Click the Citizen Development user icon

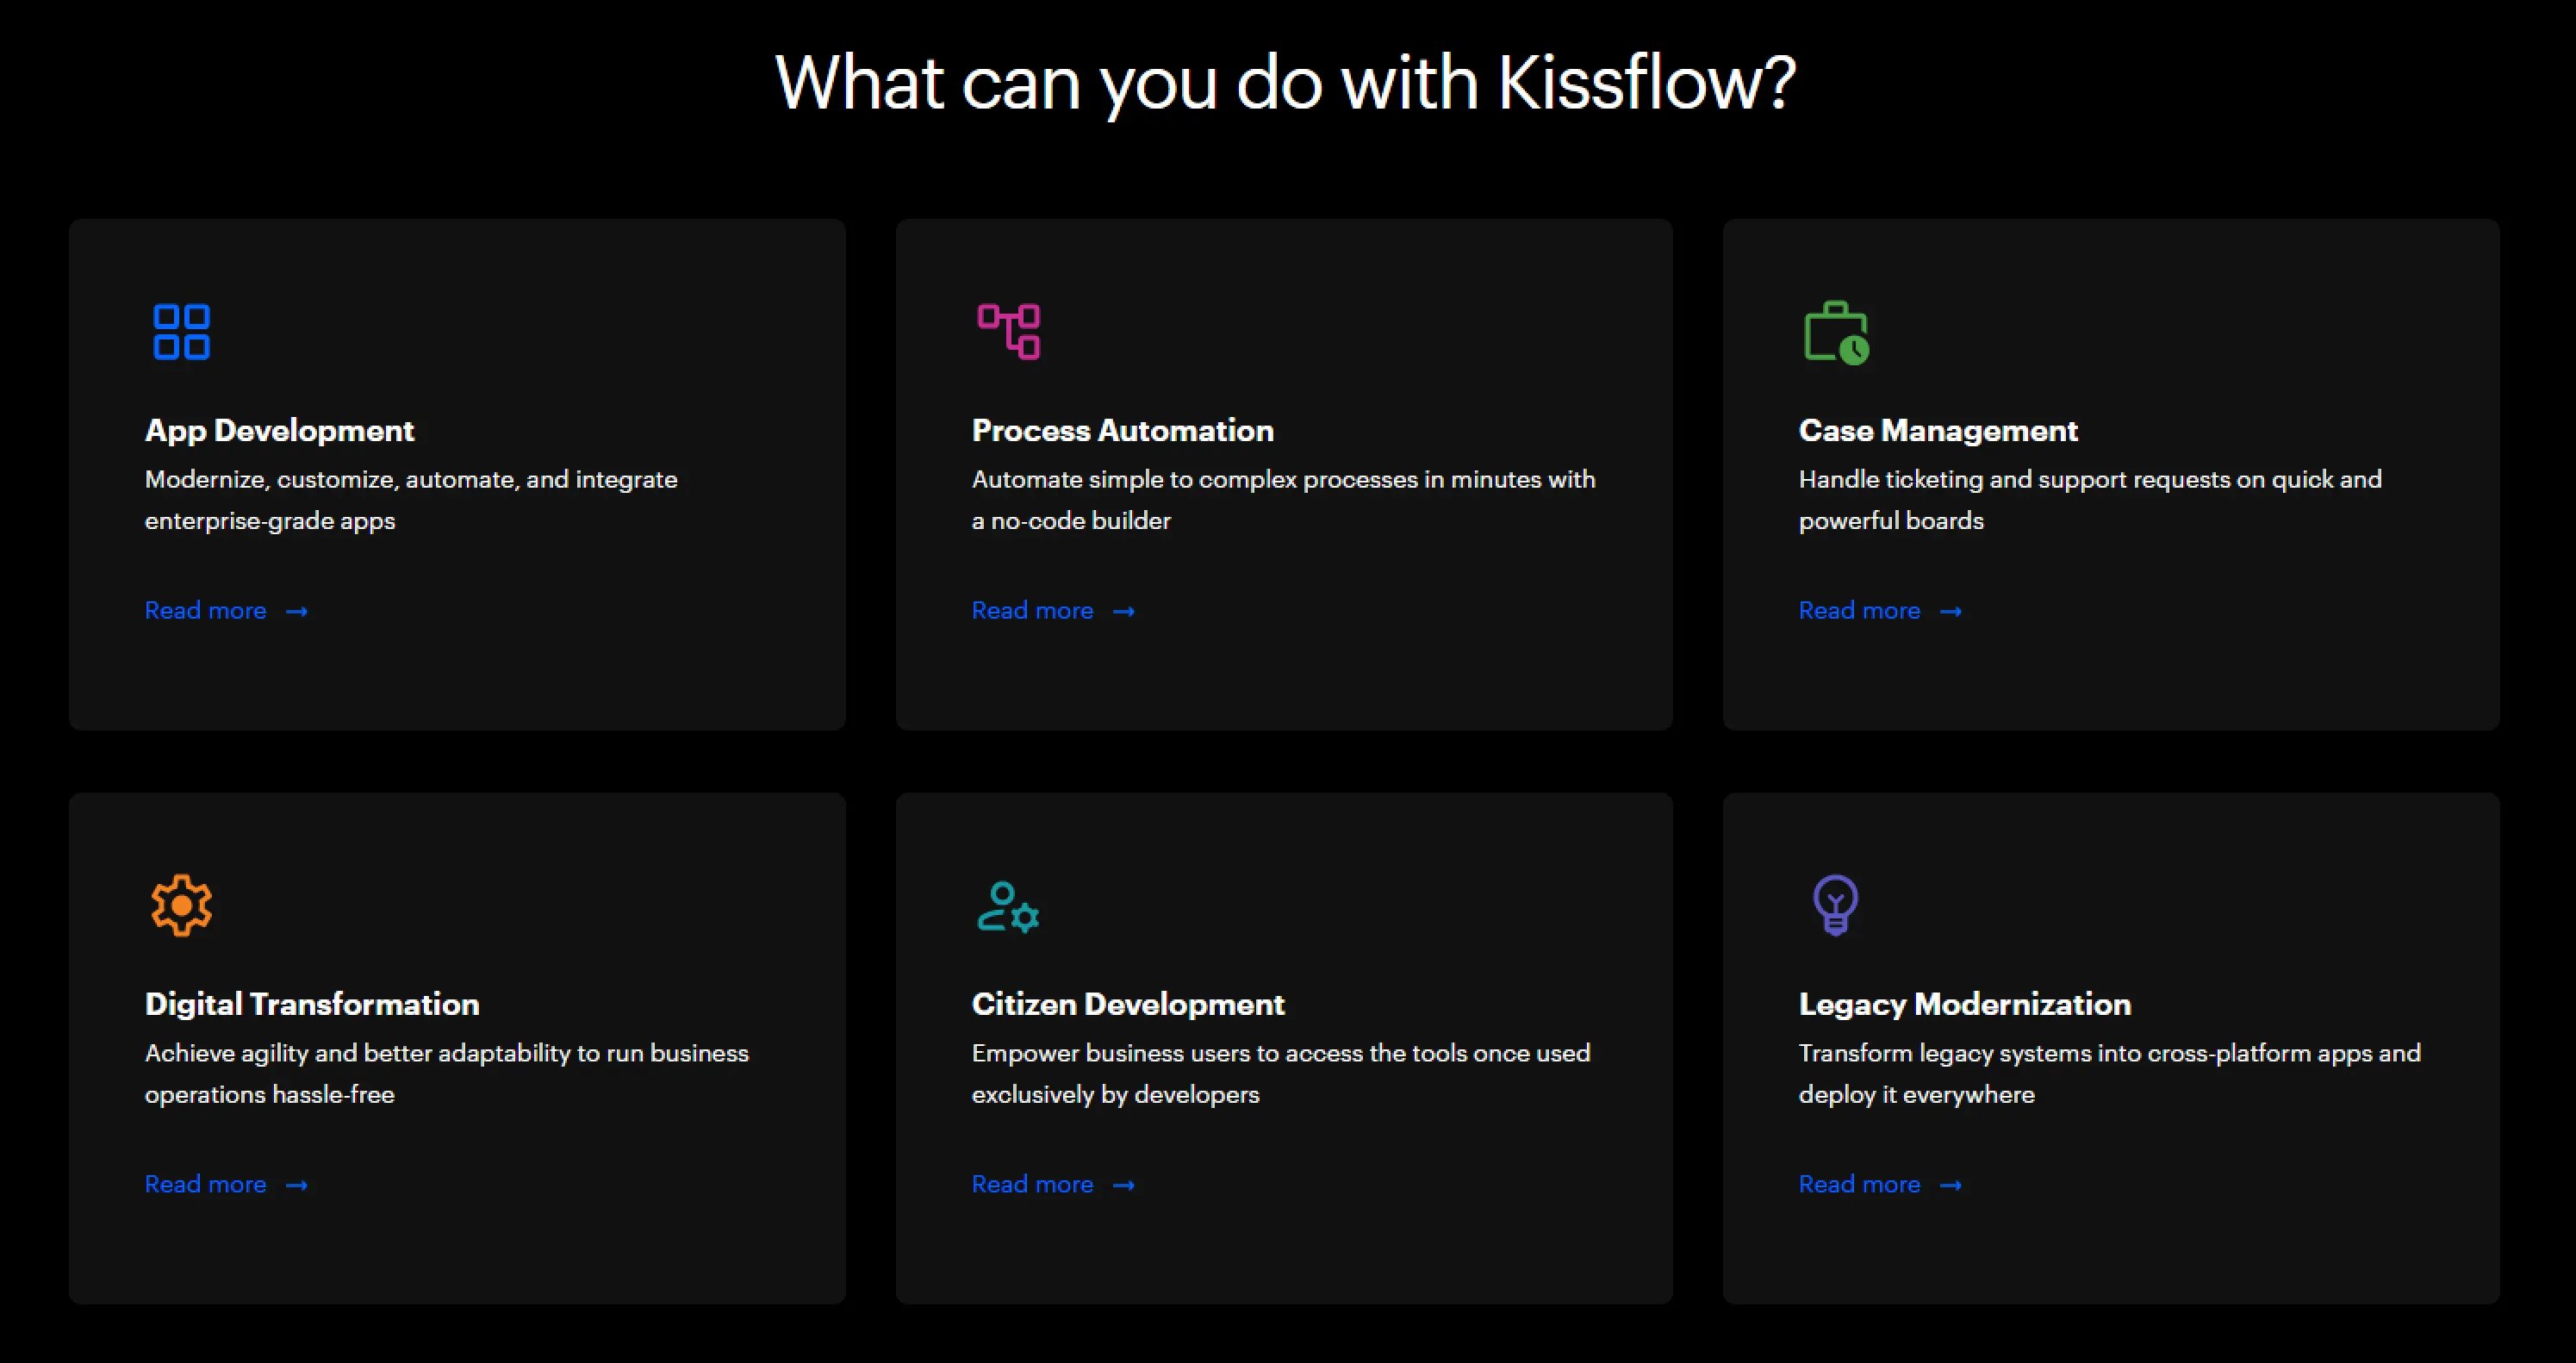click(1007, 906)
